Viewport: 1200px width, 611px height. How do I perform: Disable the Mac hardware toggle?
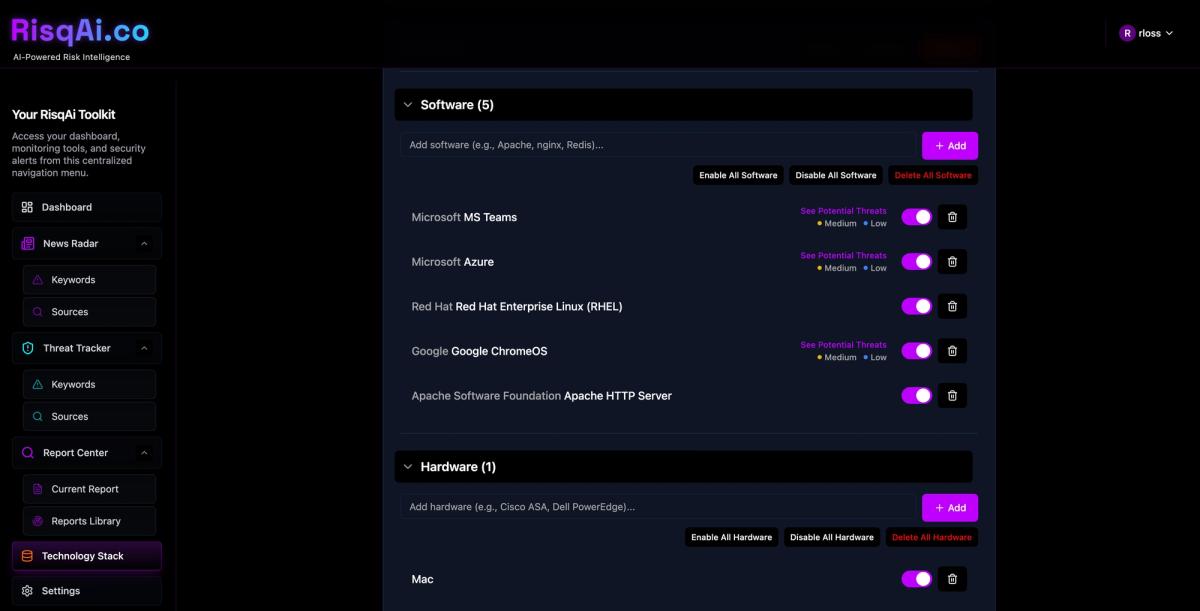coord(917,579)
